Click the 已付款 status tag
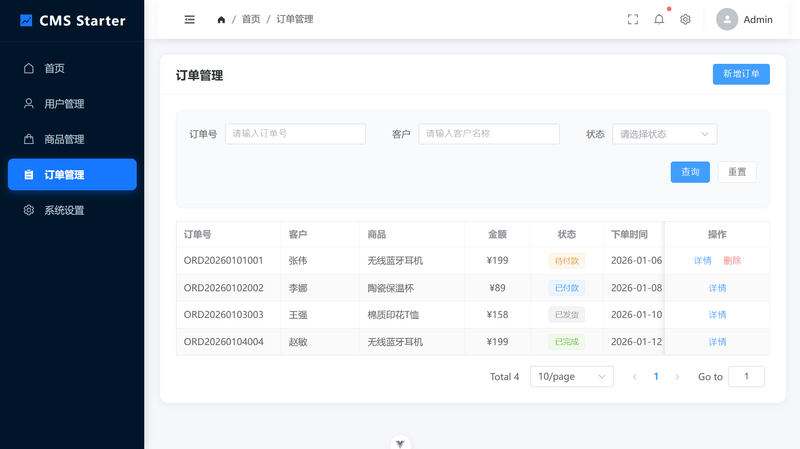This screenshot has height=449, width=800. 566,288
